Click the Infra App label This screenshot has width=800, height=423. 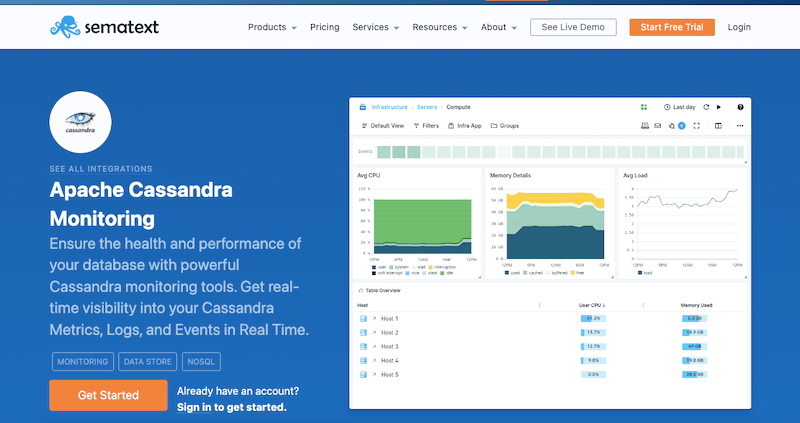click(469, 126)
